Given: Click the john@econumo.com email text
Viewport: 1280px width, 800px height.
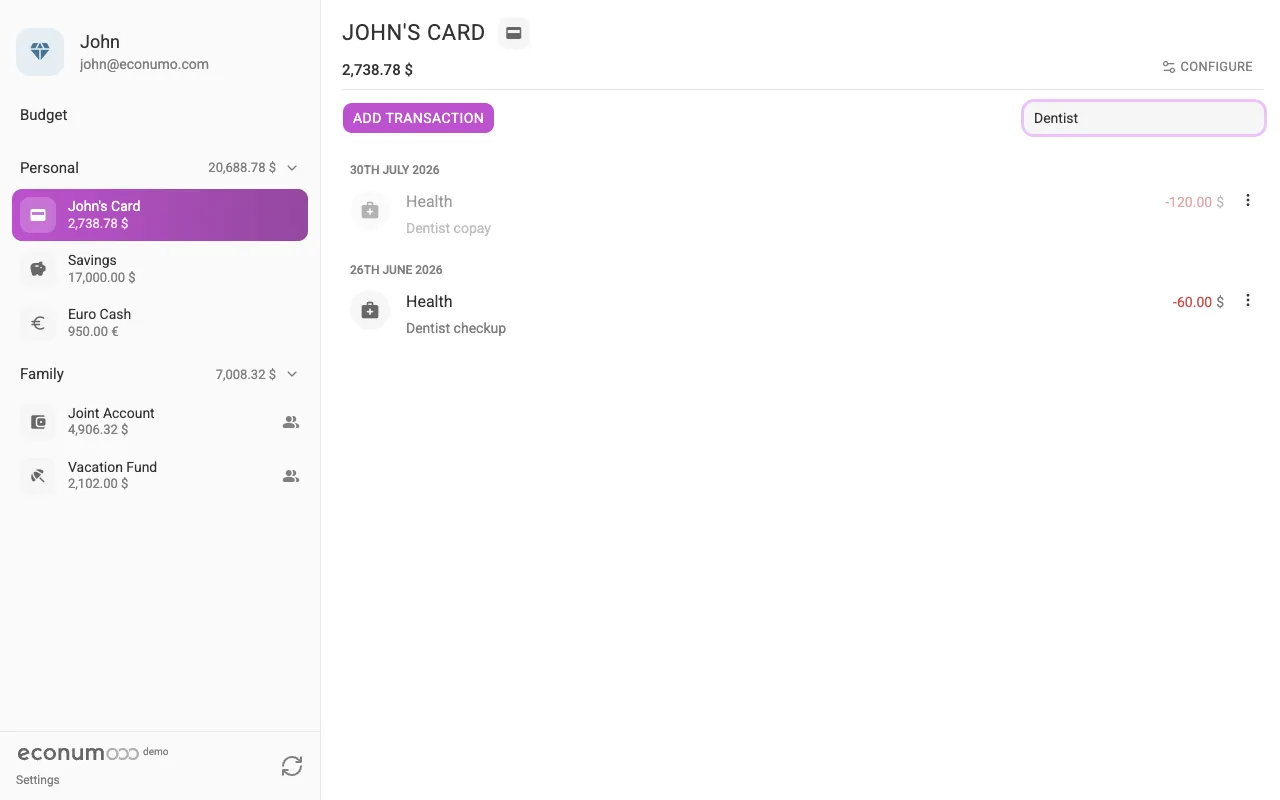Looking at the screenshot, I should (x=144, y=64).
